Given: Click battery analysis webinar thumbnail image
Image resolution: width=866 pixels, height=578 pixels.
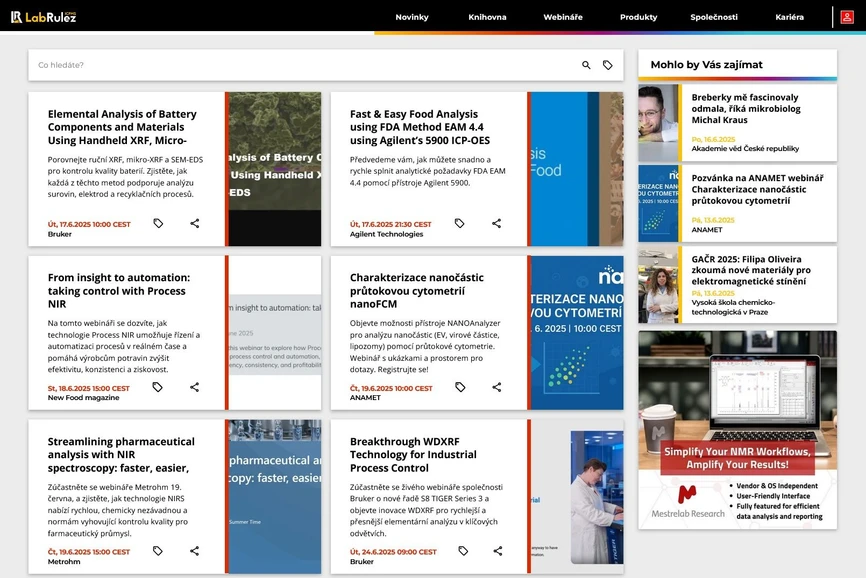Looking at the screenshot, I should (274, 169).
